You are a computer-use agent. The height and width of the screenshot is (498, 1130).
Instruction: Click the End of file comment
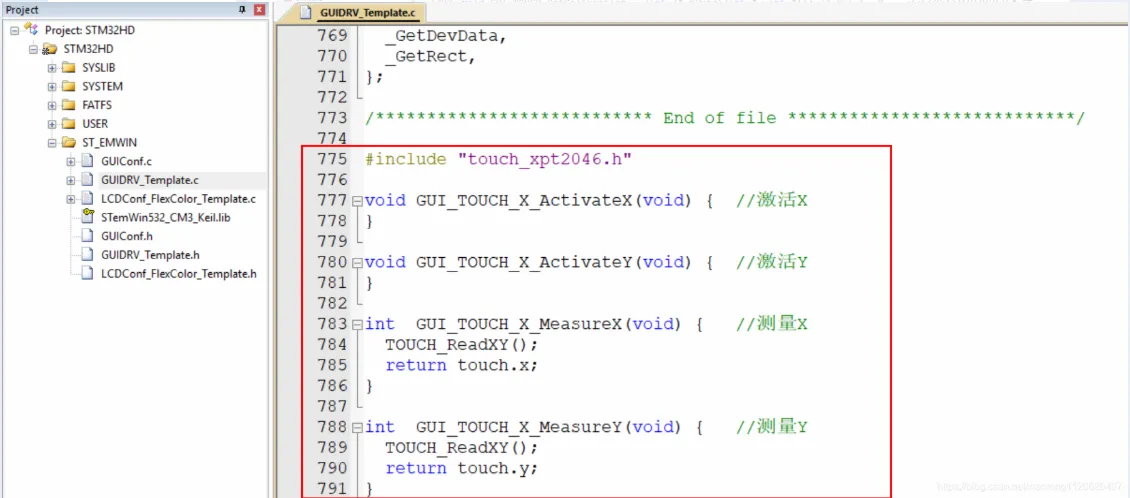(x=724, y=118)
